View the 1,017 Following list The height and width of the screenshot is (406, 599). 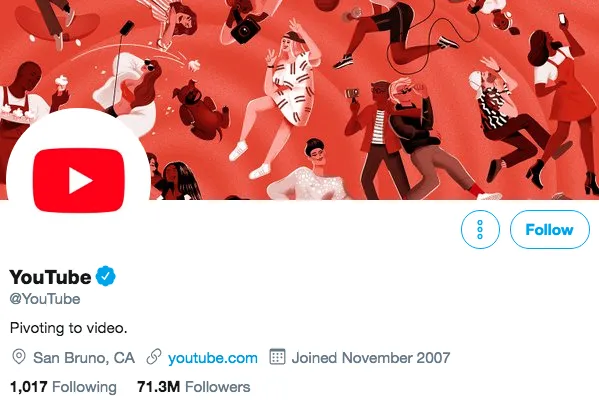pyautogui.click(x=63, y=387)
